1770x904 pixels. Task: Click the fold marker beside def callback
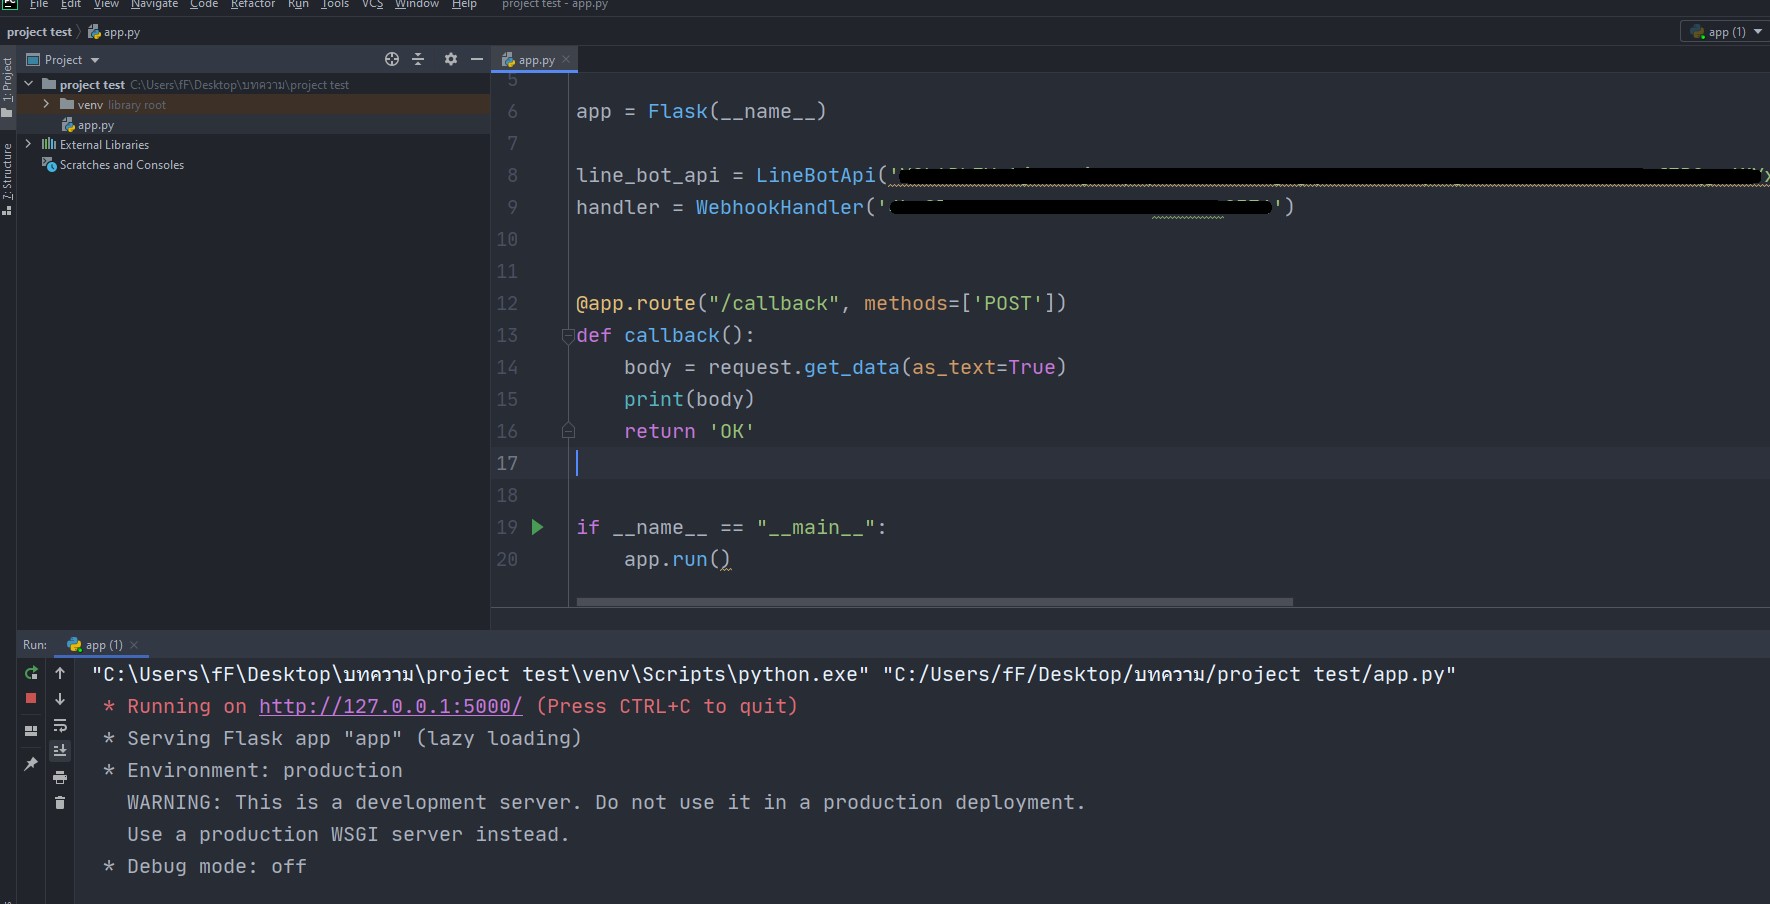pyautogui.click(x=568, y=336)
